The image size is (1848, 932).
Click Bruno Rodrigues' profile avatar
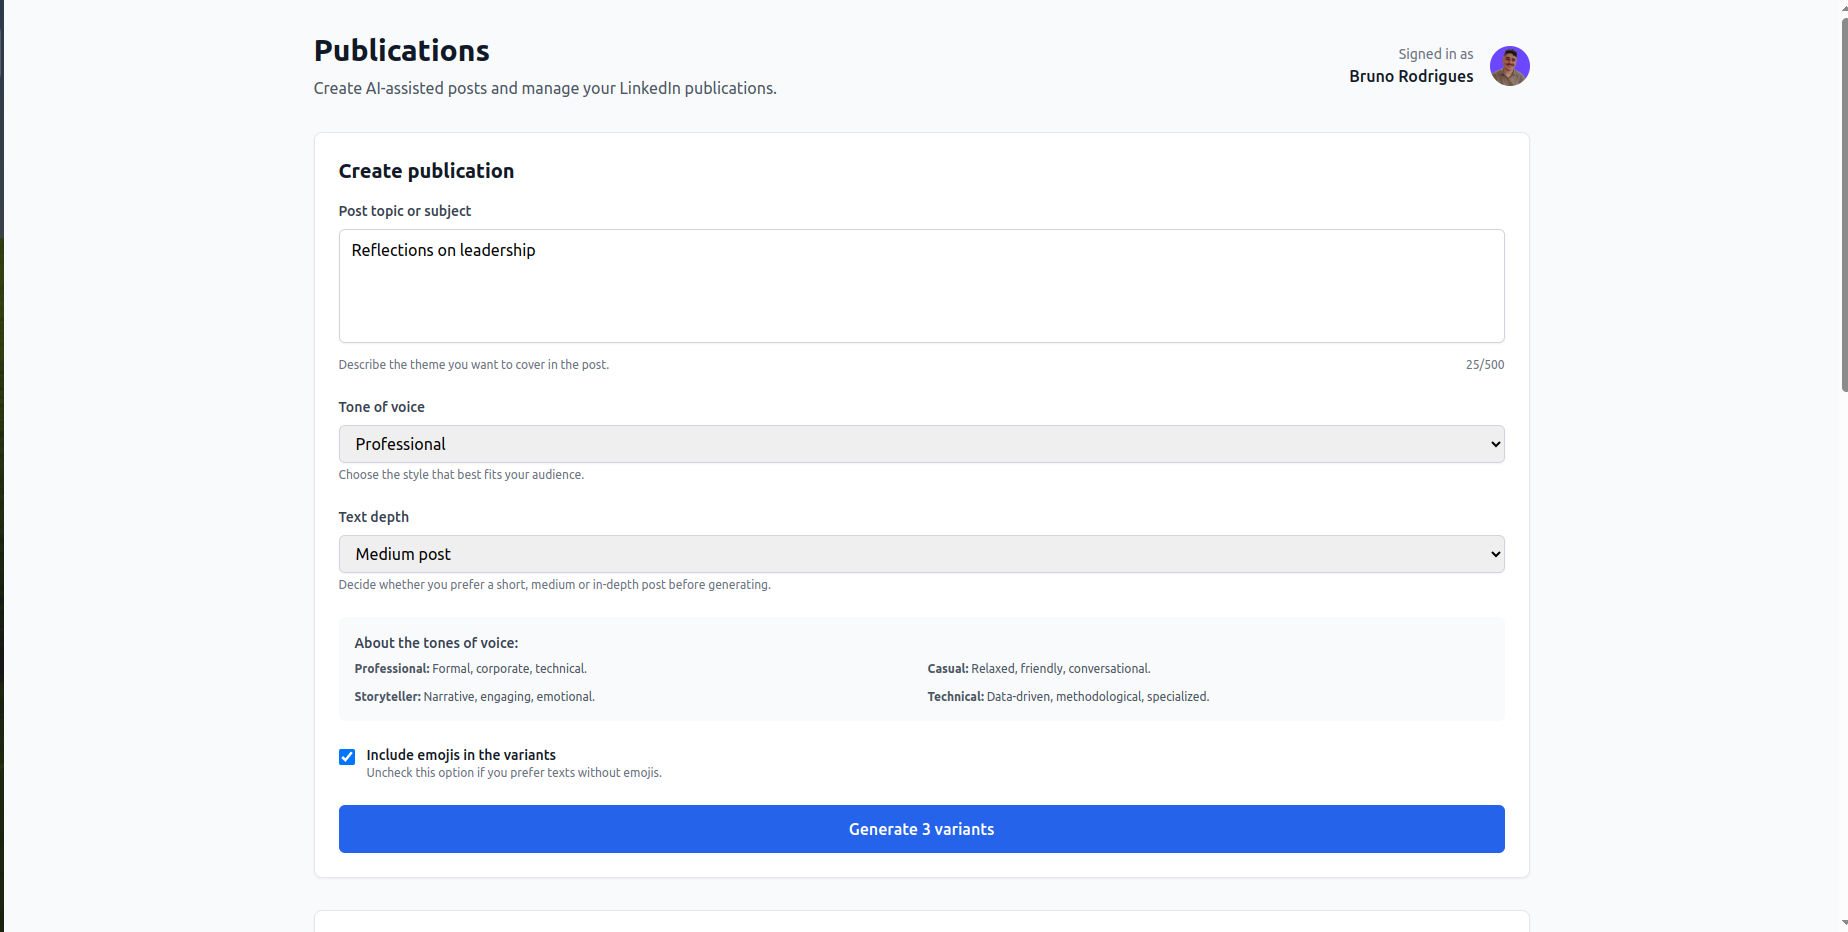[1509, 66]
